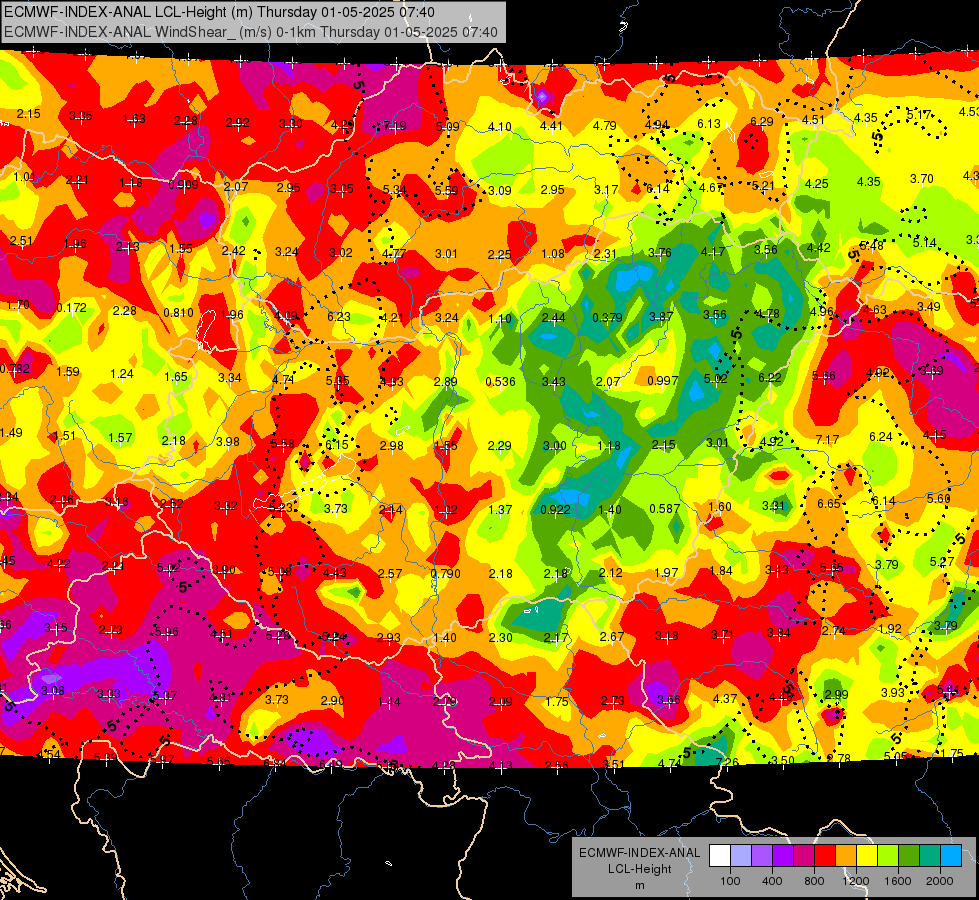Screen dimensions: 979x900
Task: Click the wind shear value 0.536
Action: (500, 381)
